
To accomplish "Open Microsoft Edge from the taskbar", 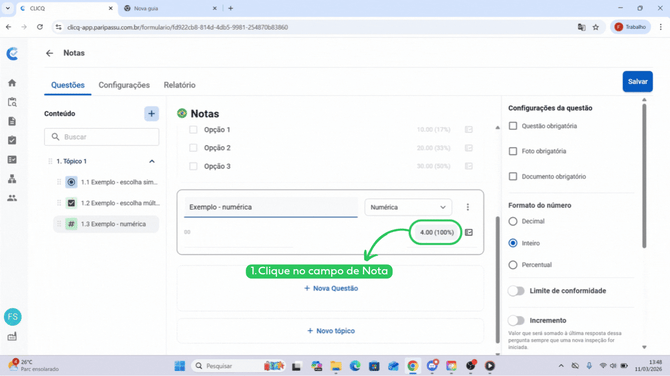I will (355, 366).
